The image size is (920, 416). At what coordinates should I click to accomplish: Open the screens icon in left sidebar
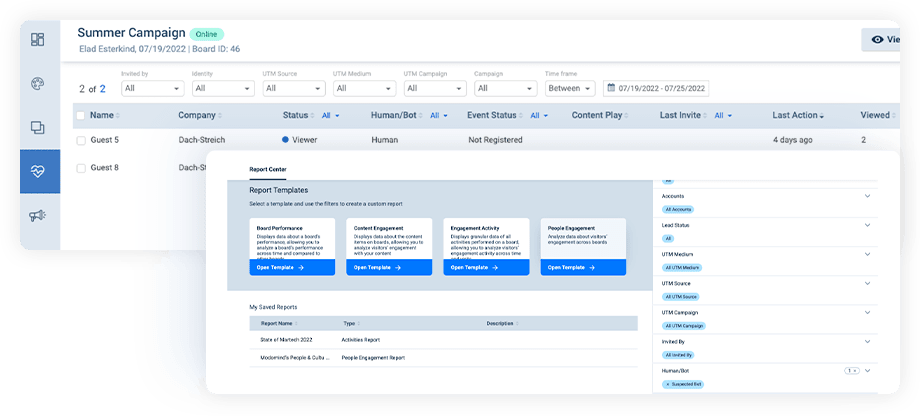tap(38, 128)
